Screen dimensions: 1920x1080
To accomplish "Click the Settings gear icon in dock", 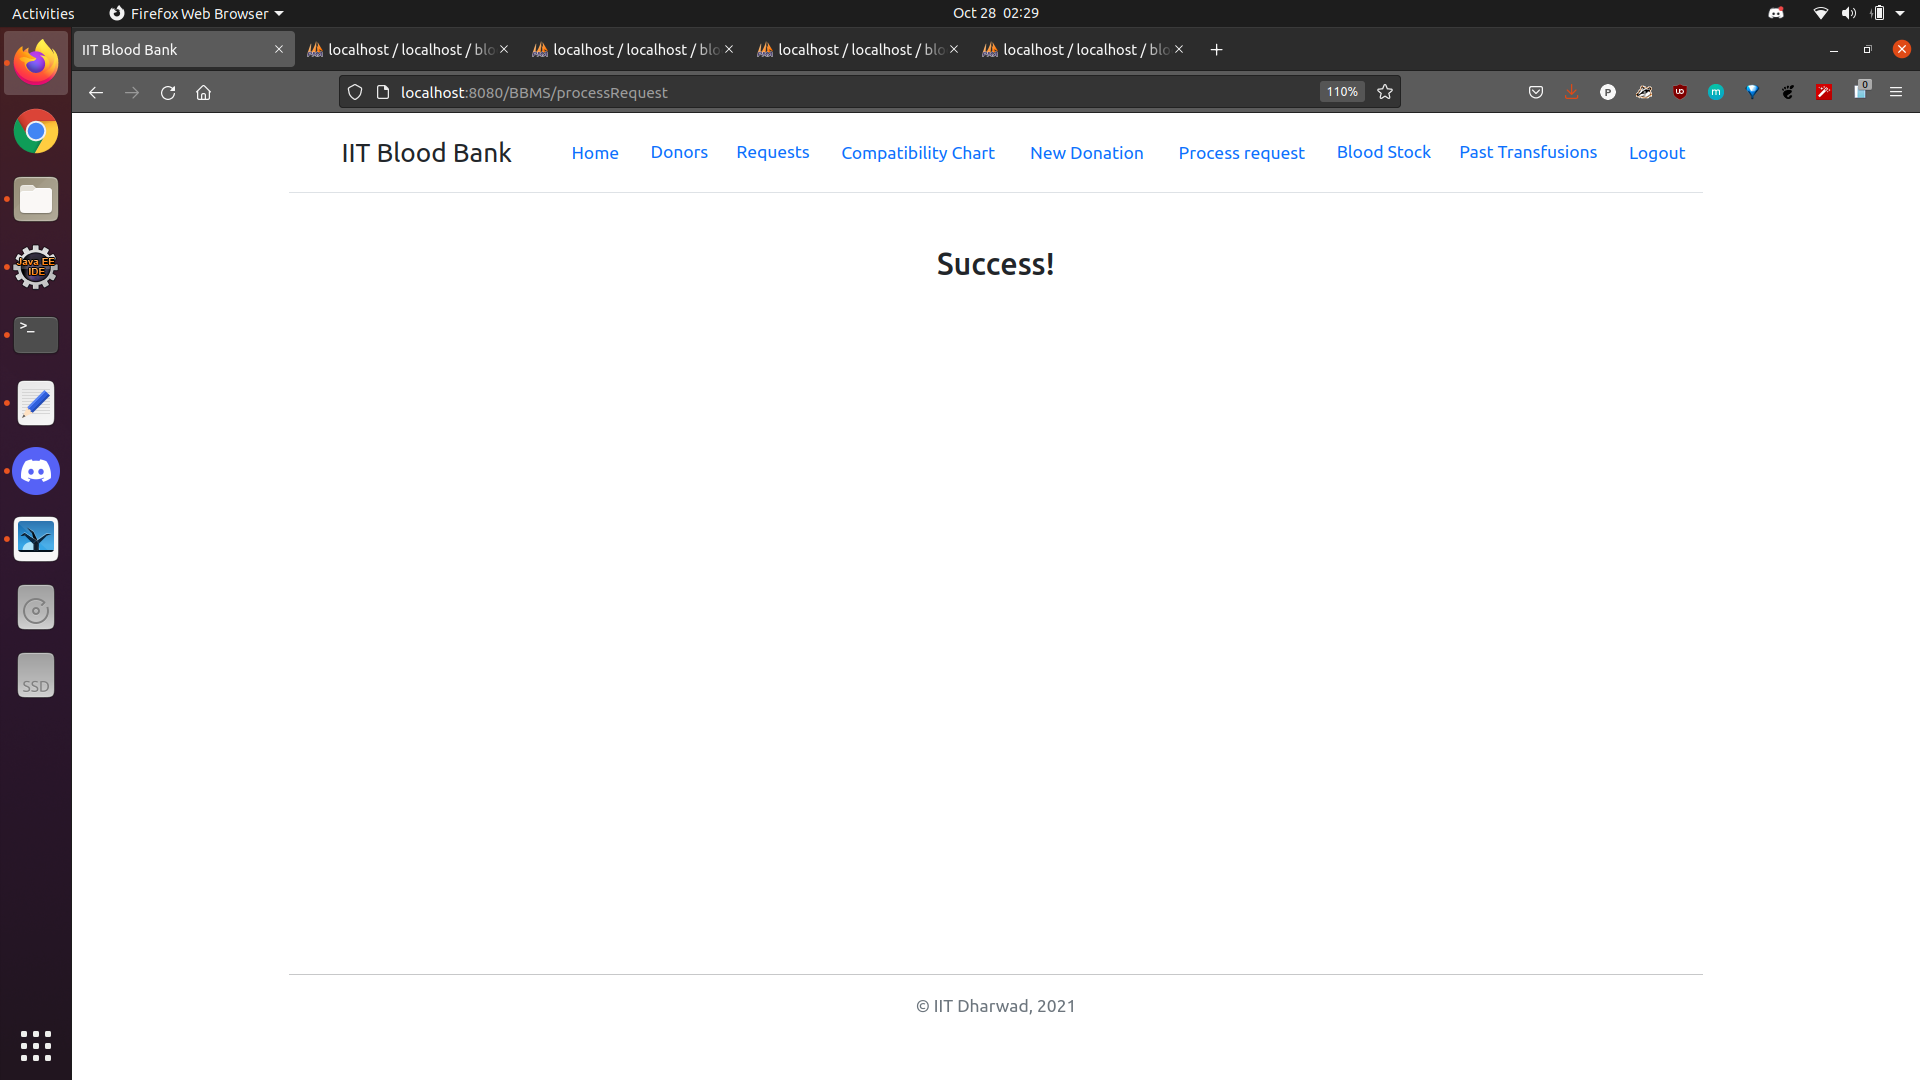I will (x=36, y=266).
